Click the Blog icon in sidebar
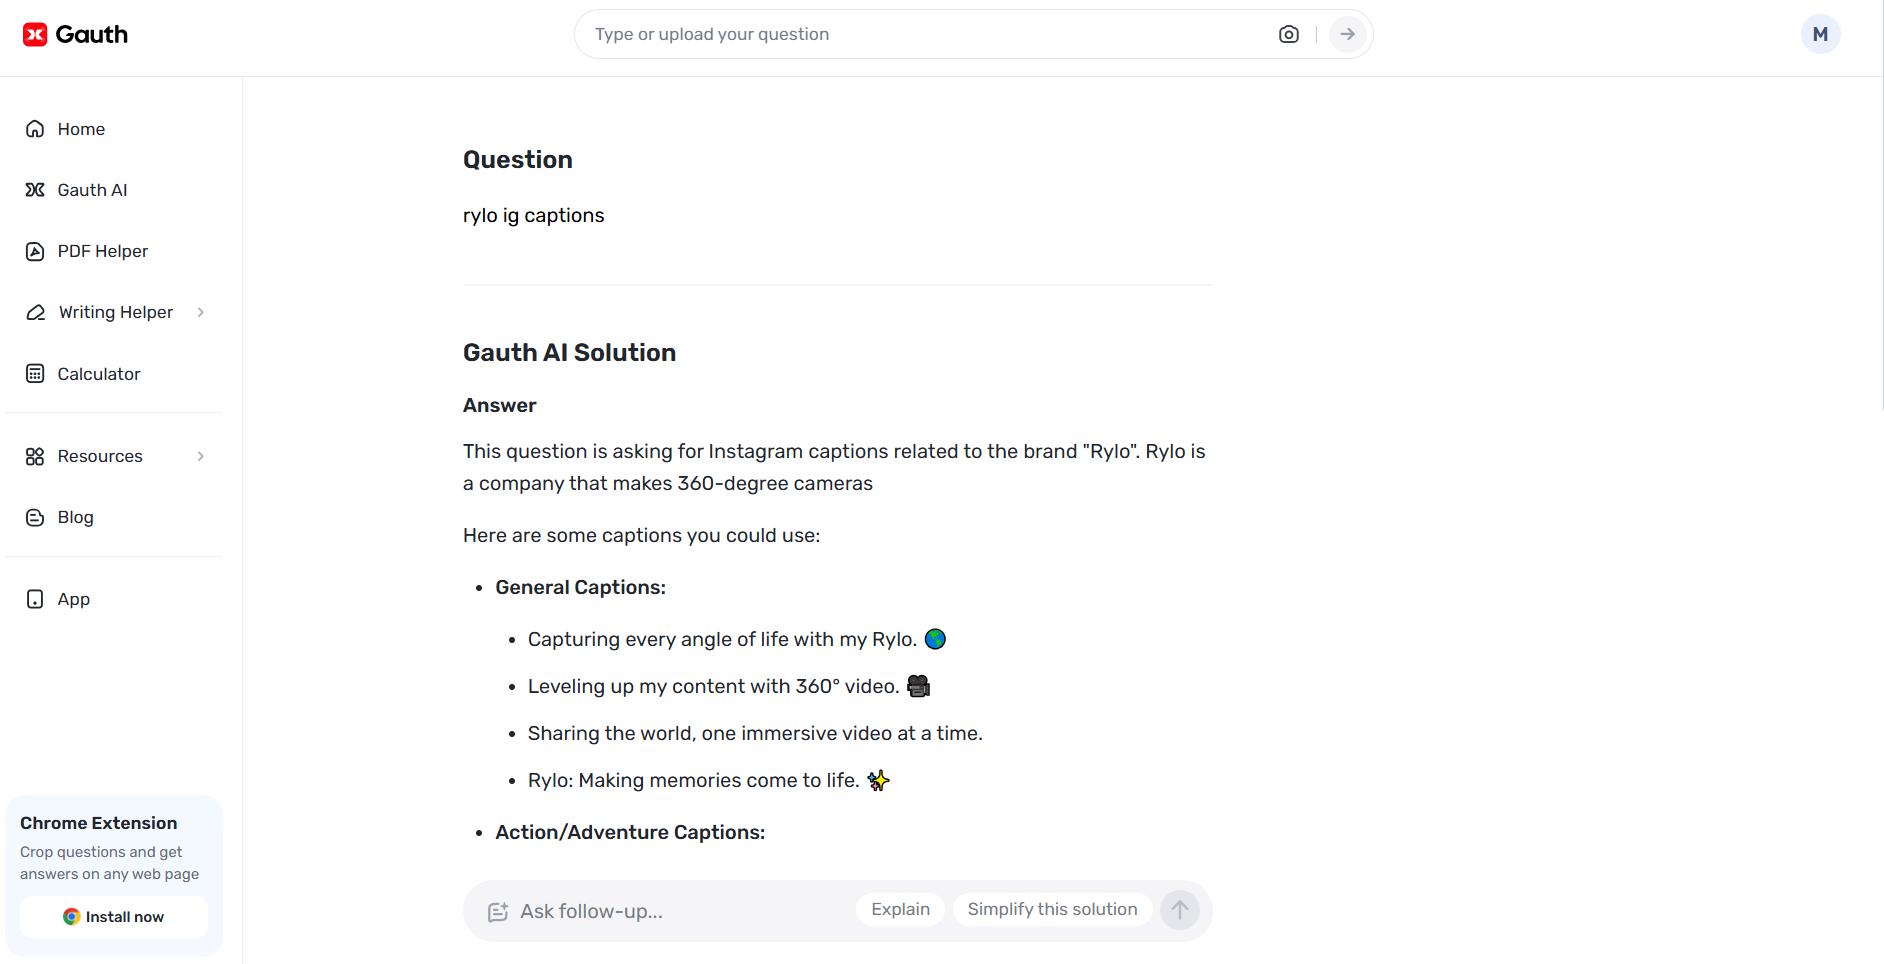Screen dimensions: 1884x964 pos(35,517)
